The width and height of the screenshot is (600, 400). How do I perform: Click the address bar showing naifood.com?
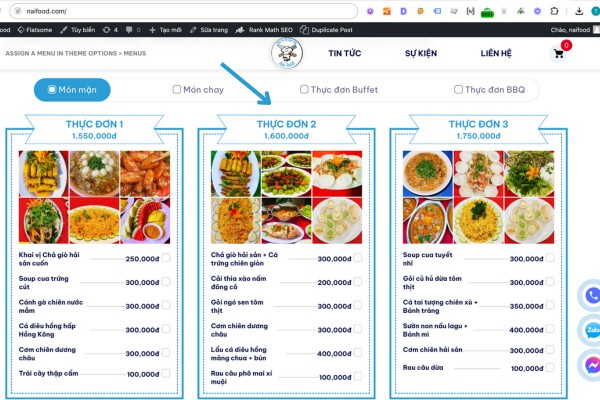(x=184, y=11)
